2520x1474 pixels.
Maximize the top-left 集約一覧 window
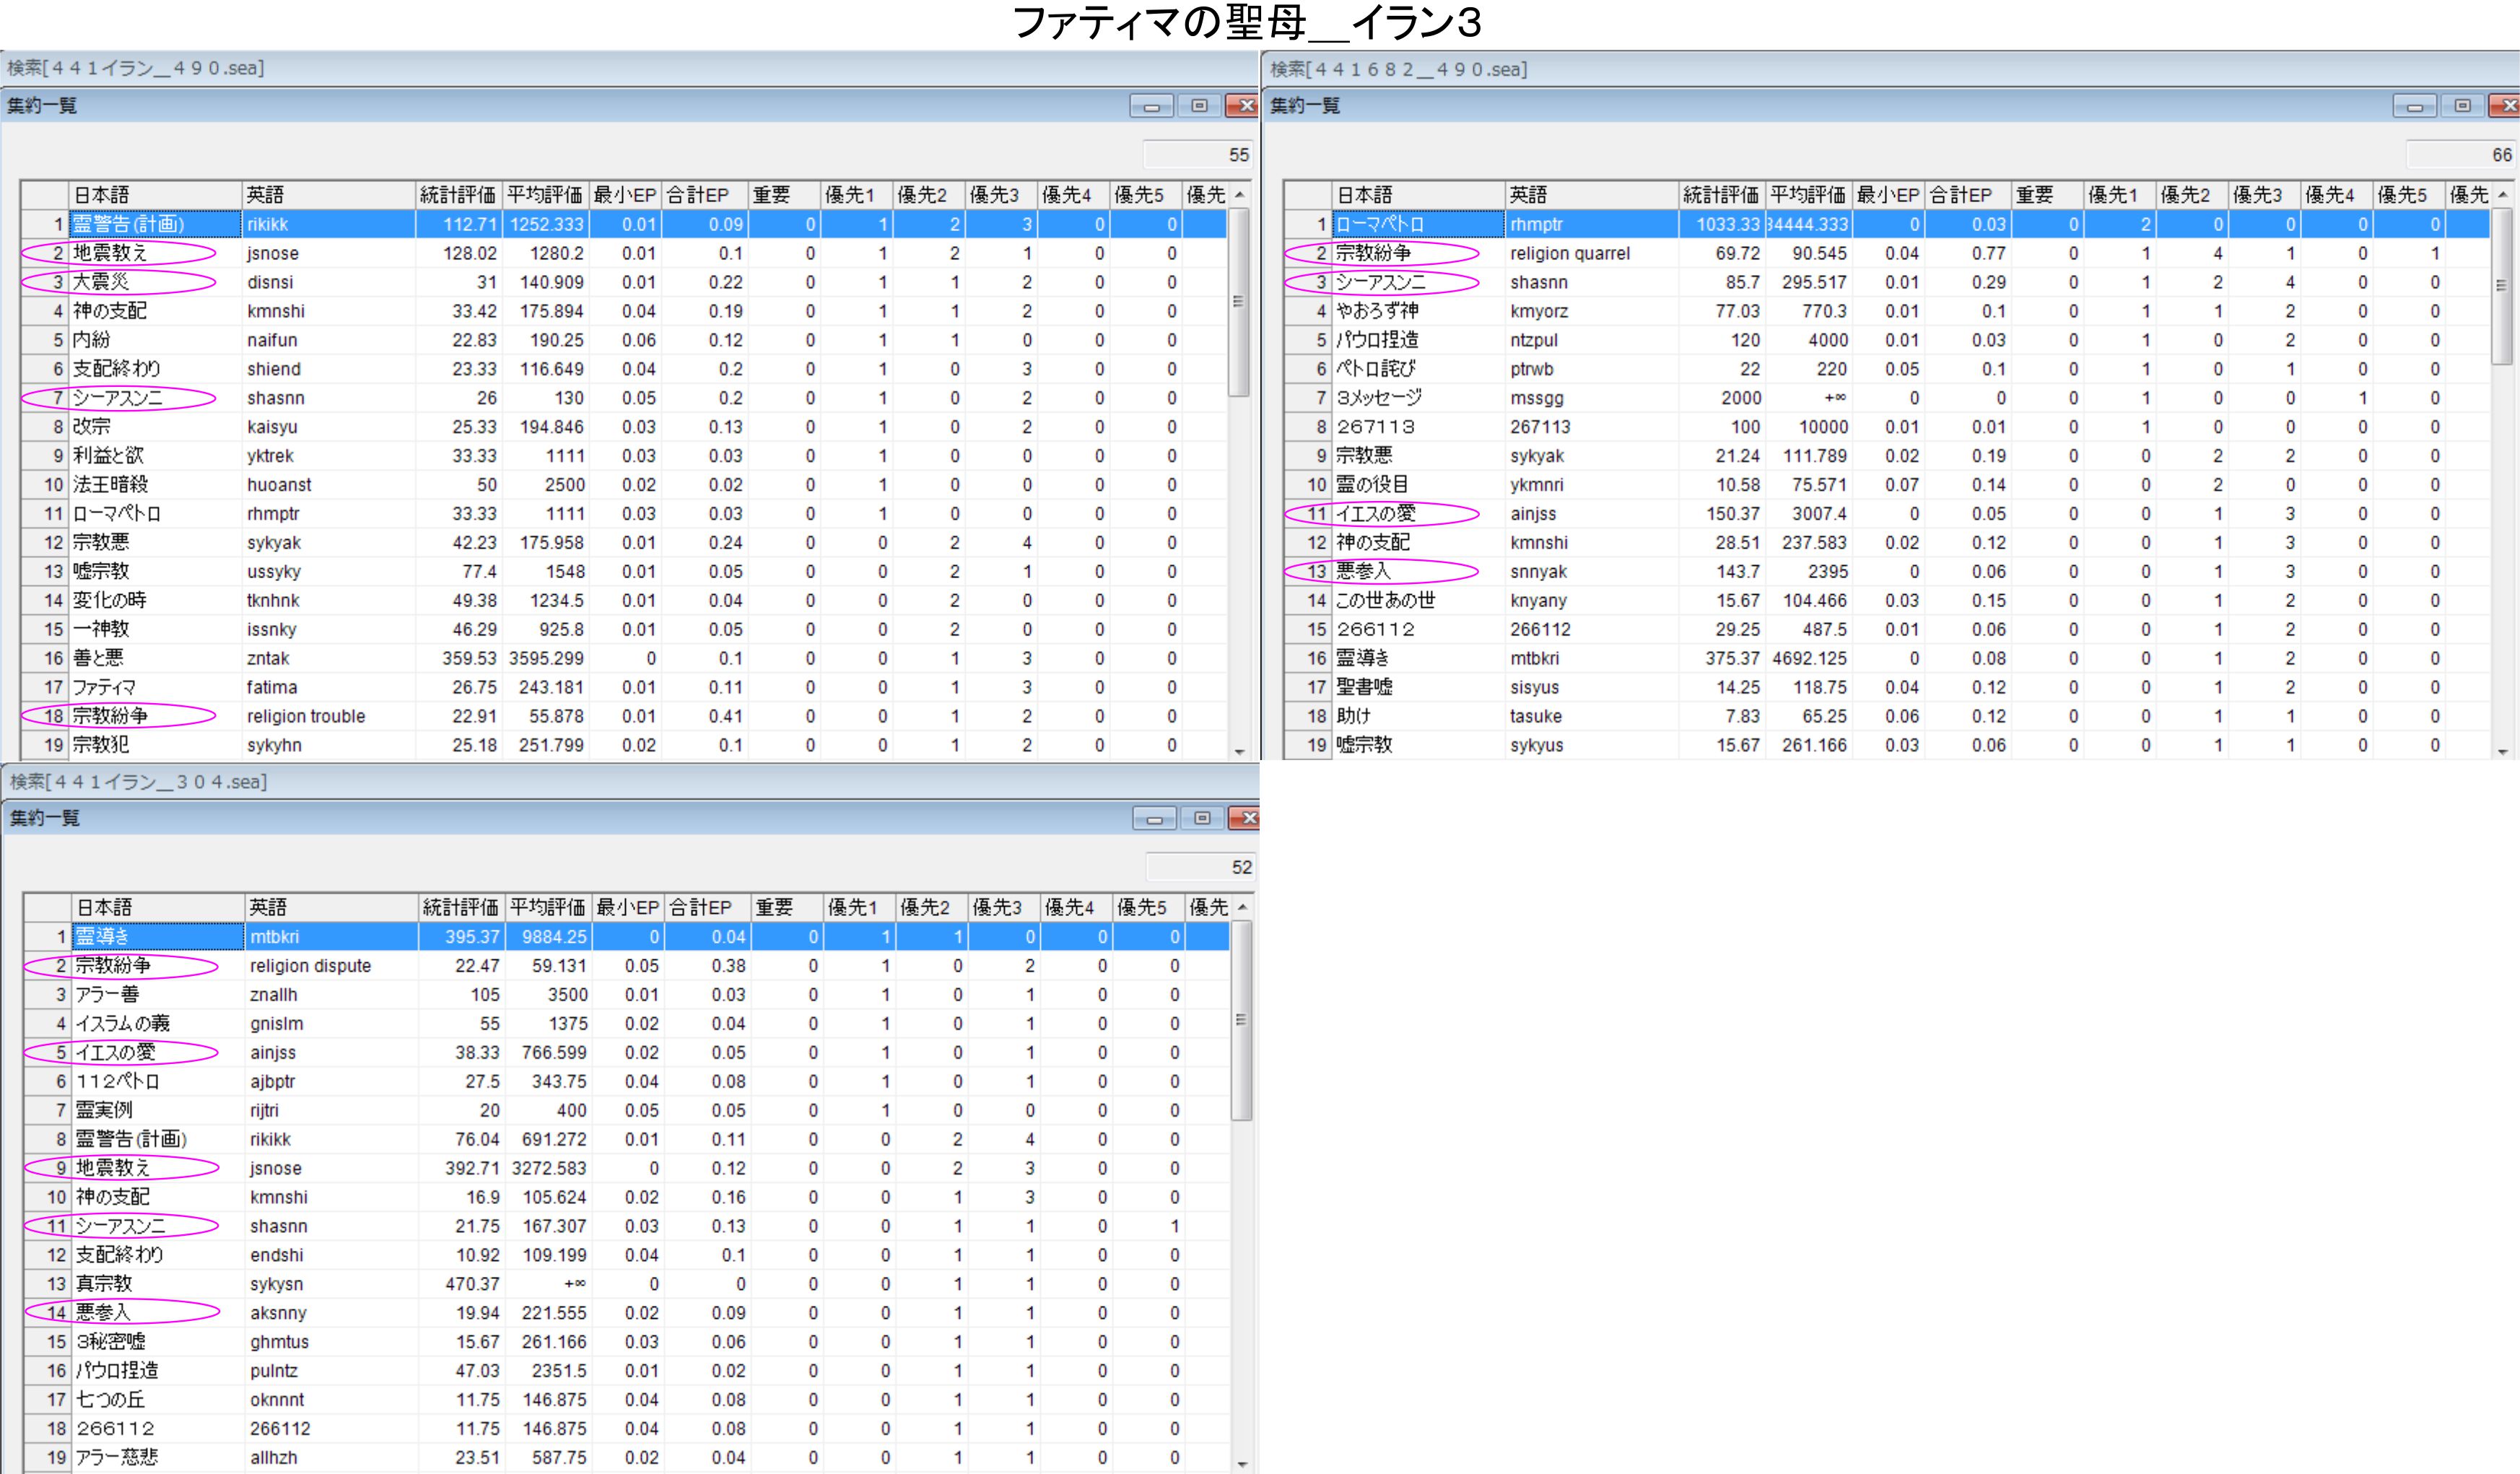tap(1199, 106)
